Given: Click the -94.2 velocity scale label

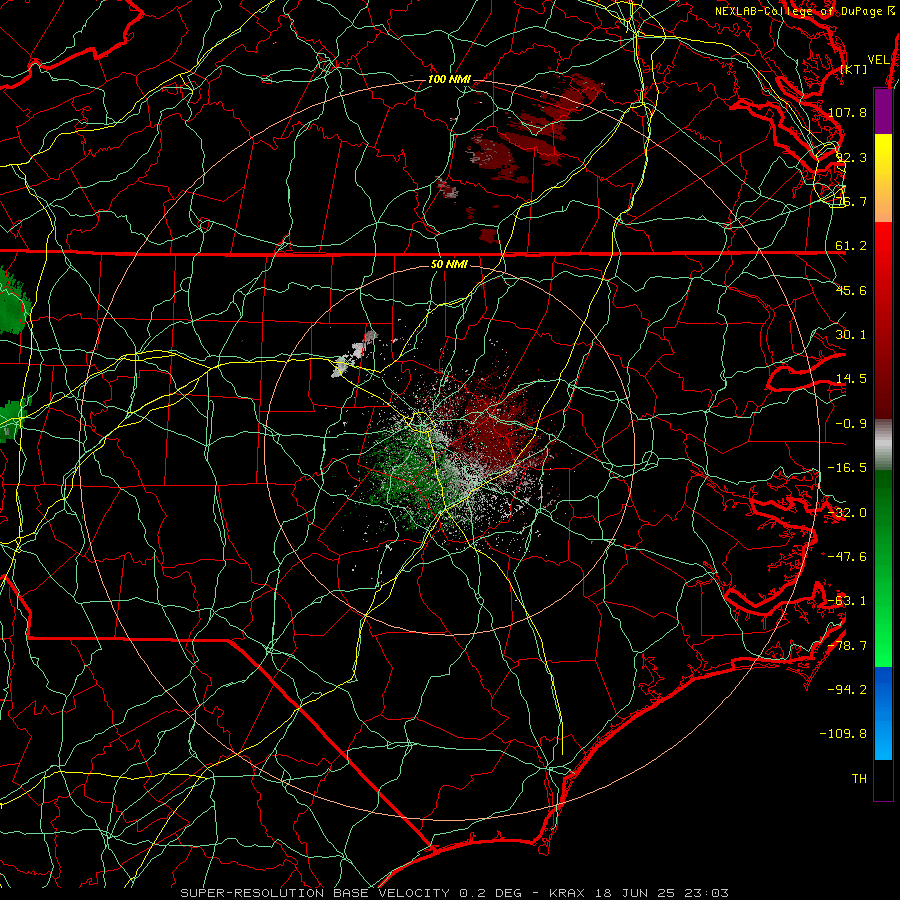Looking at the screenshot, I should pos(847,689).
